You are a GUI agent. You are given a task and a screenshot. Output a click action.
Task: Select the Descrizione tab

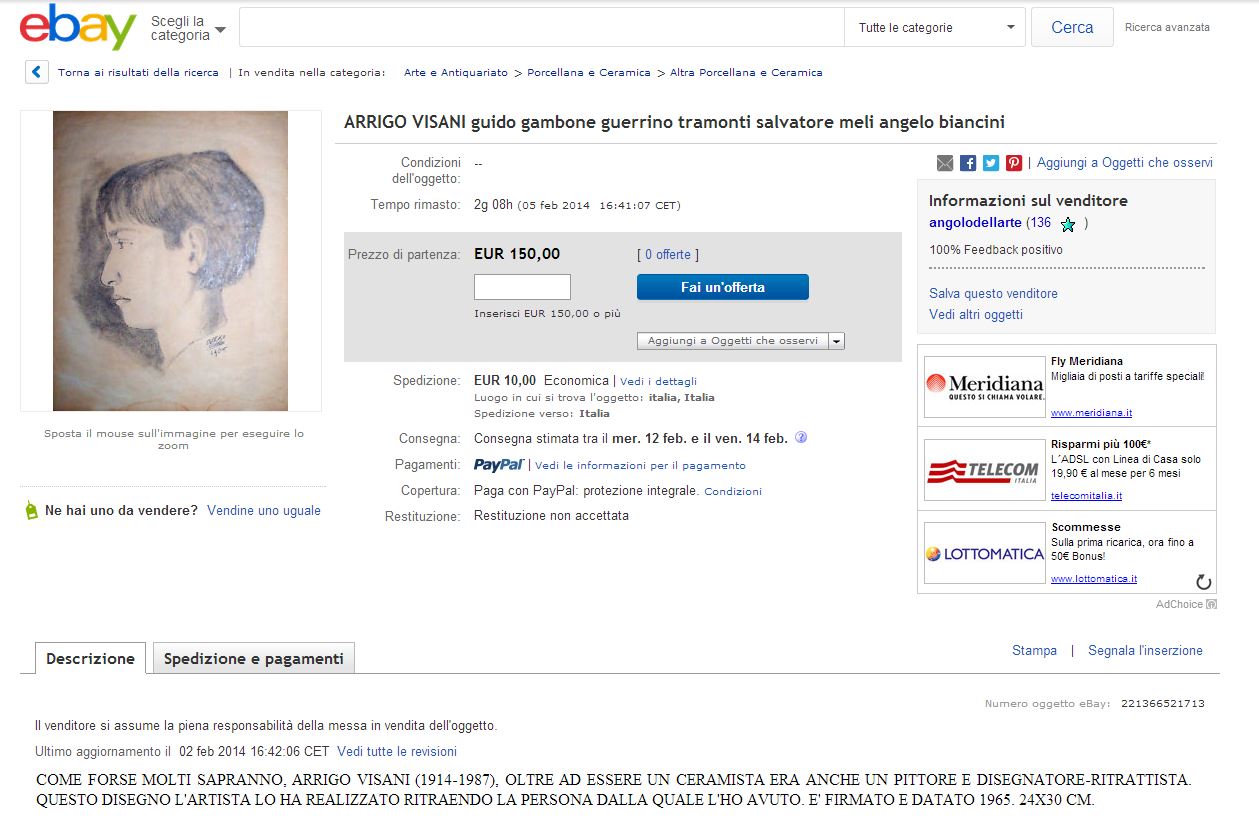coord(90,659)
